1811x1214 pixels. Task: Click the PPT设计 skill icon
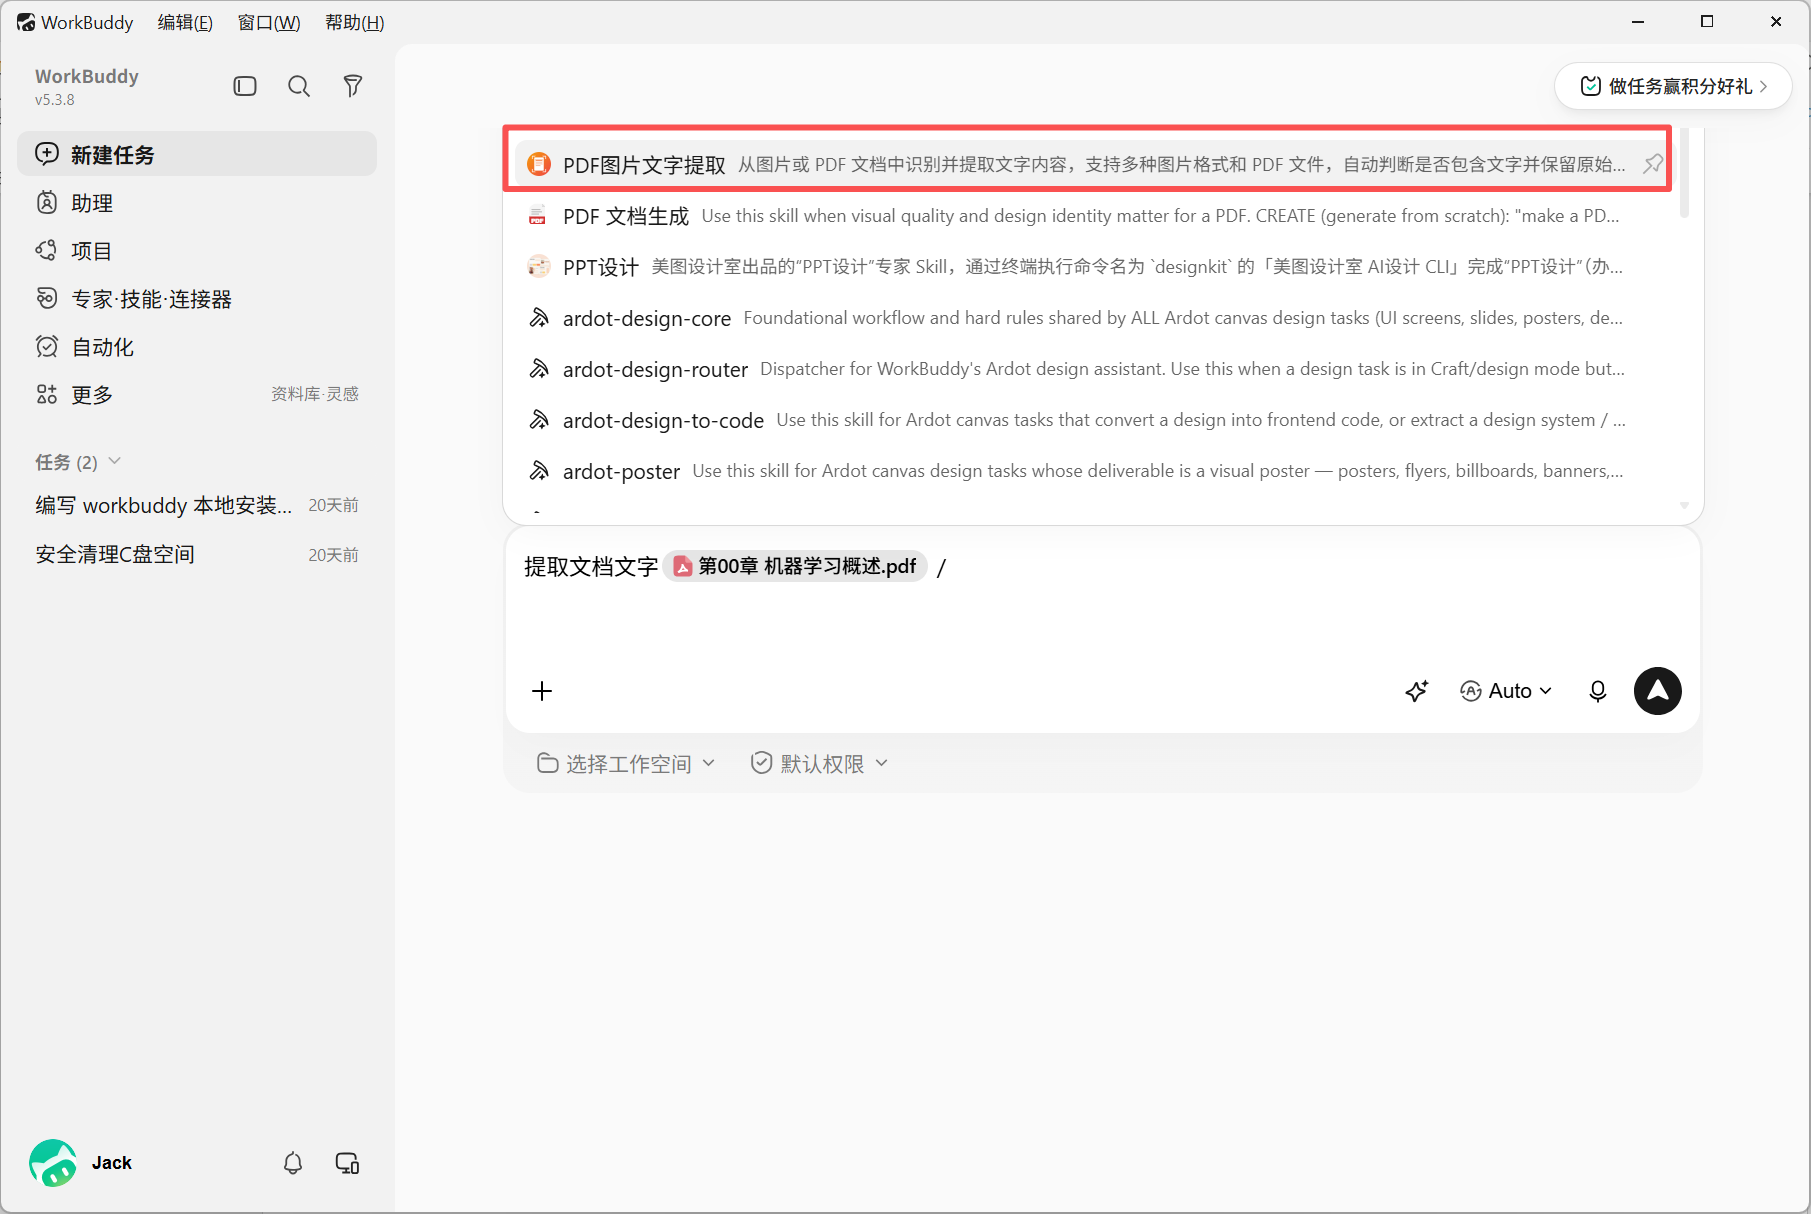click(x=539, y=267)
